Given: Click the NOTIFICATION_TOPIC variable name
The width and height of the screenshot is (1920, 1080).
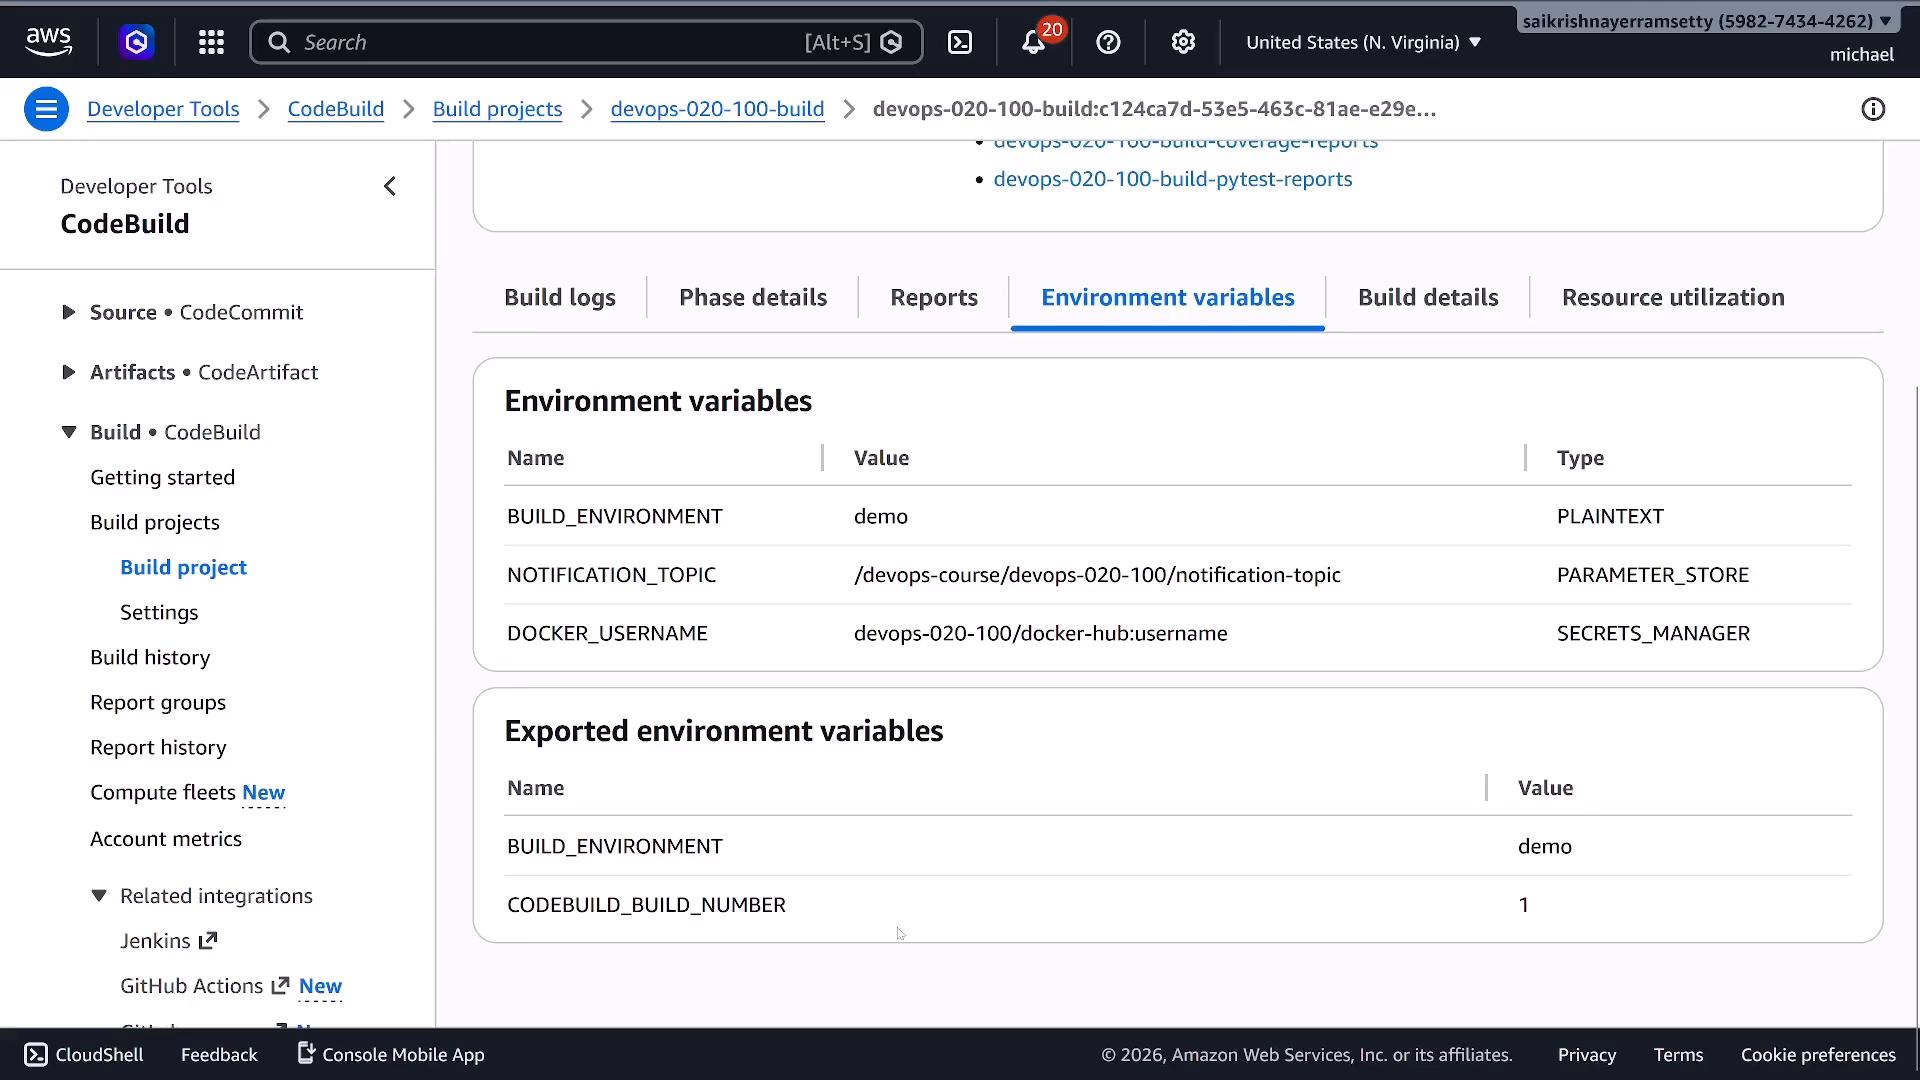Looking at the screenshot, I should [611, 575].
